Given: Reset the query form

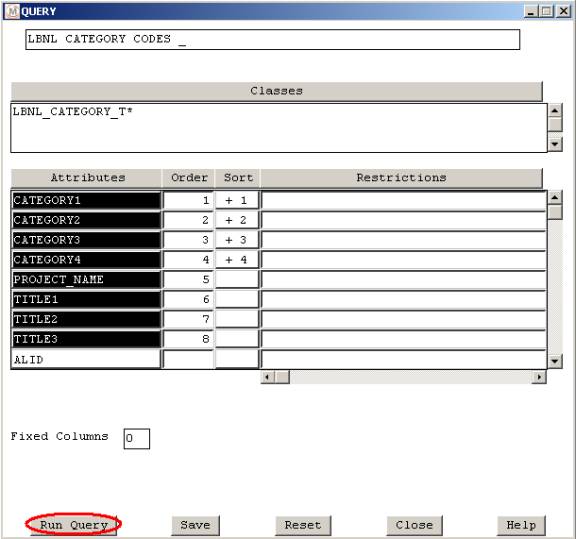Looking at the screenshot, I should coord(303,525).
